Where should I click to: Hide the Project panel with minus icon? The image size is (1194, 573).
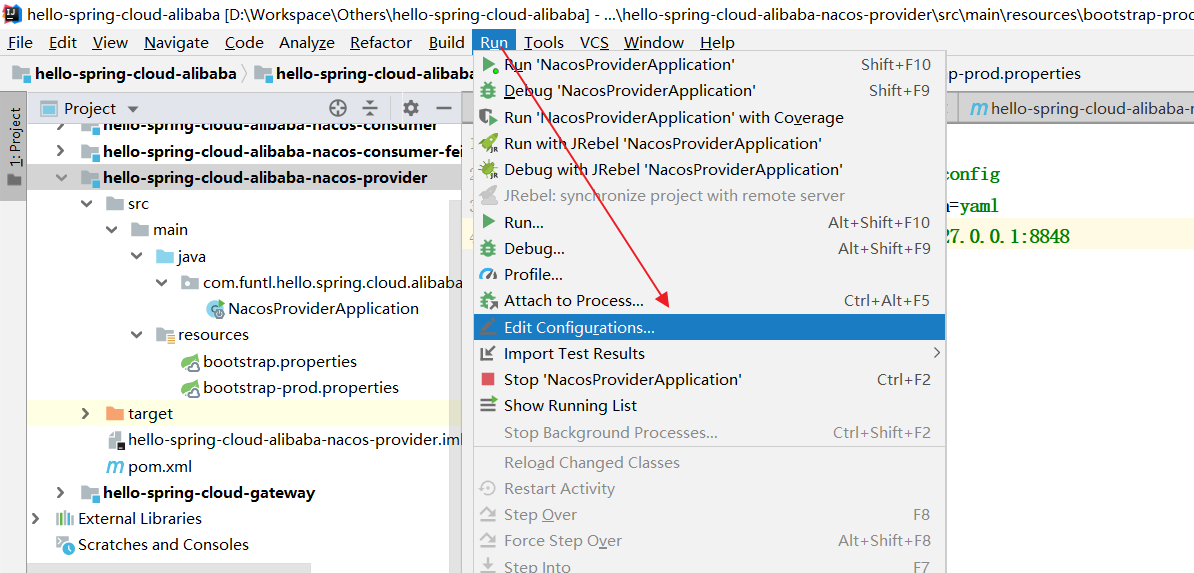point(444,108)
